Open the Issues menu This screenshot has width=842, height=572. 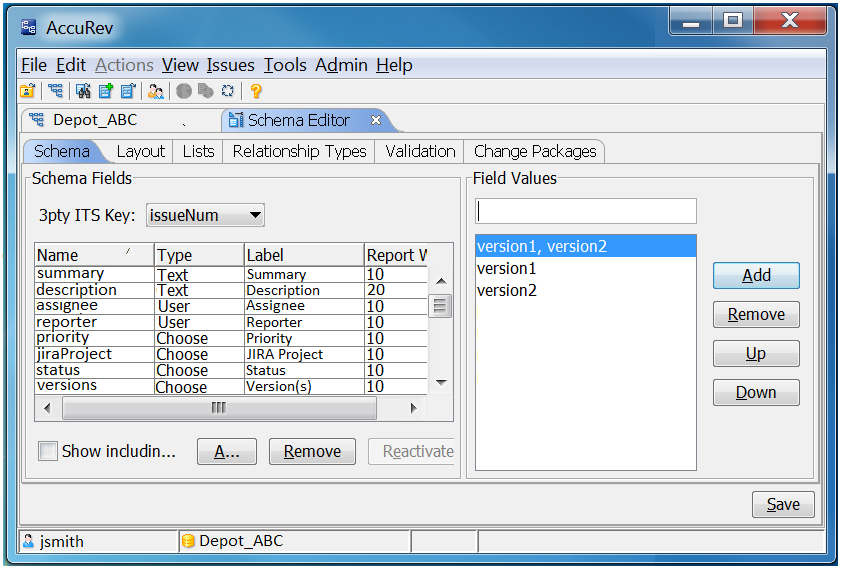230,65
